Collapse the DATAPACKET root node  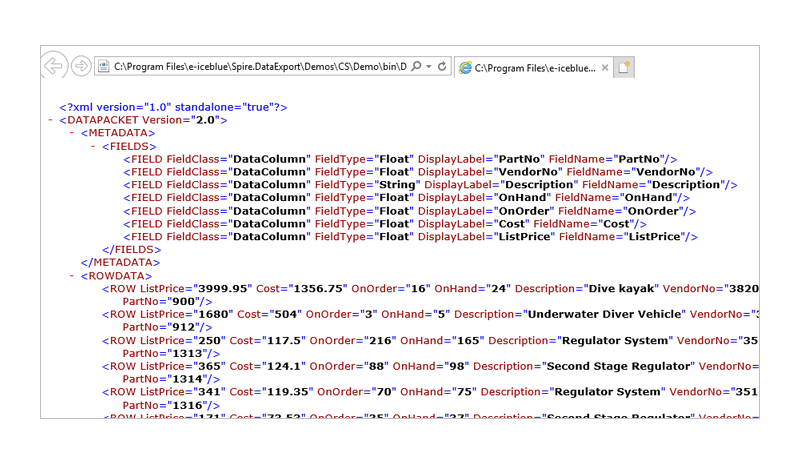(49, 120)
